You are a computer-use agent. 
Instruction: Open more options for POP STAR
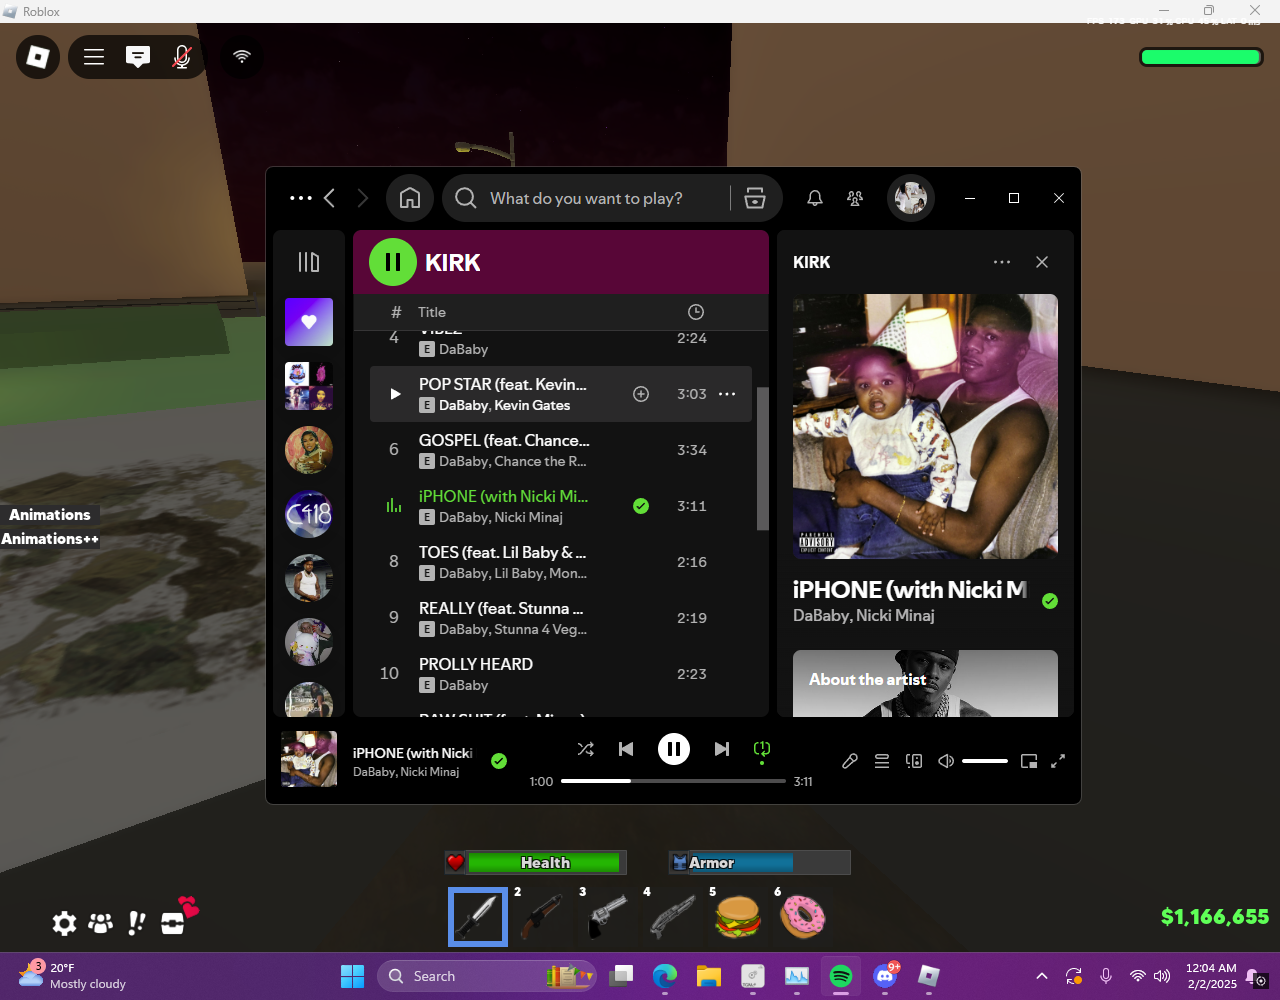(x=727, y=394)
